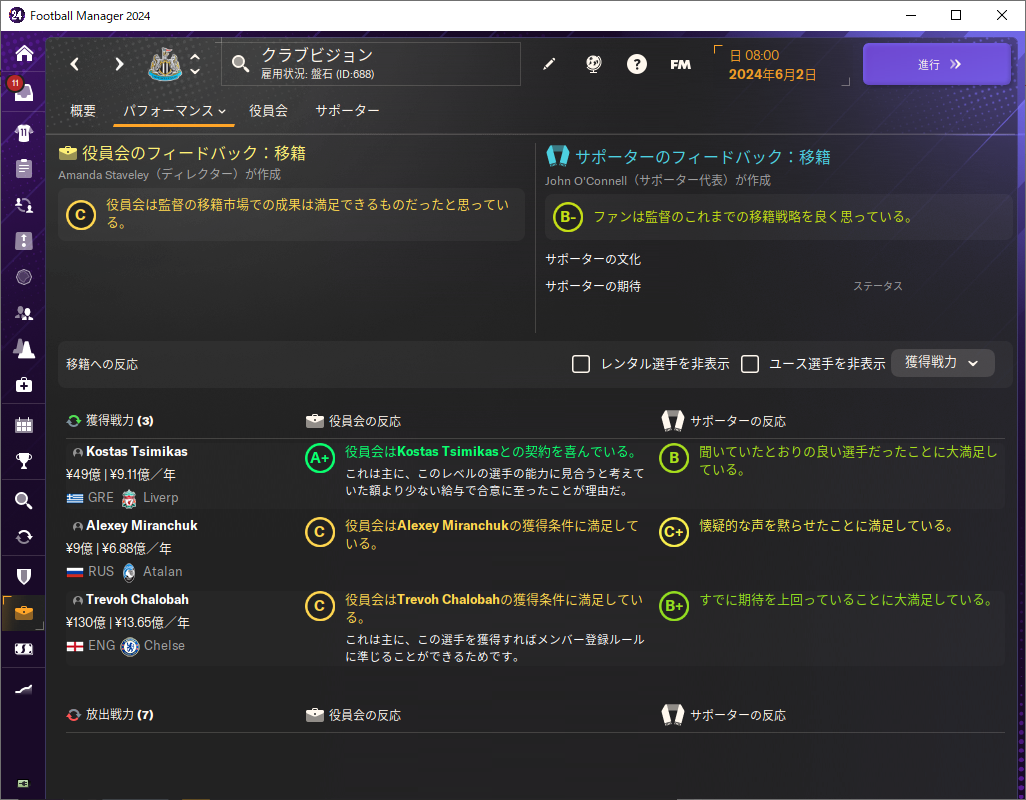Viewport: 1026px width, 800px height.
Task: Go forward with the right arrow
Action: (x=119, y=64)
